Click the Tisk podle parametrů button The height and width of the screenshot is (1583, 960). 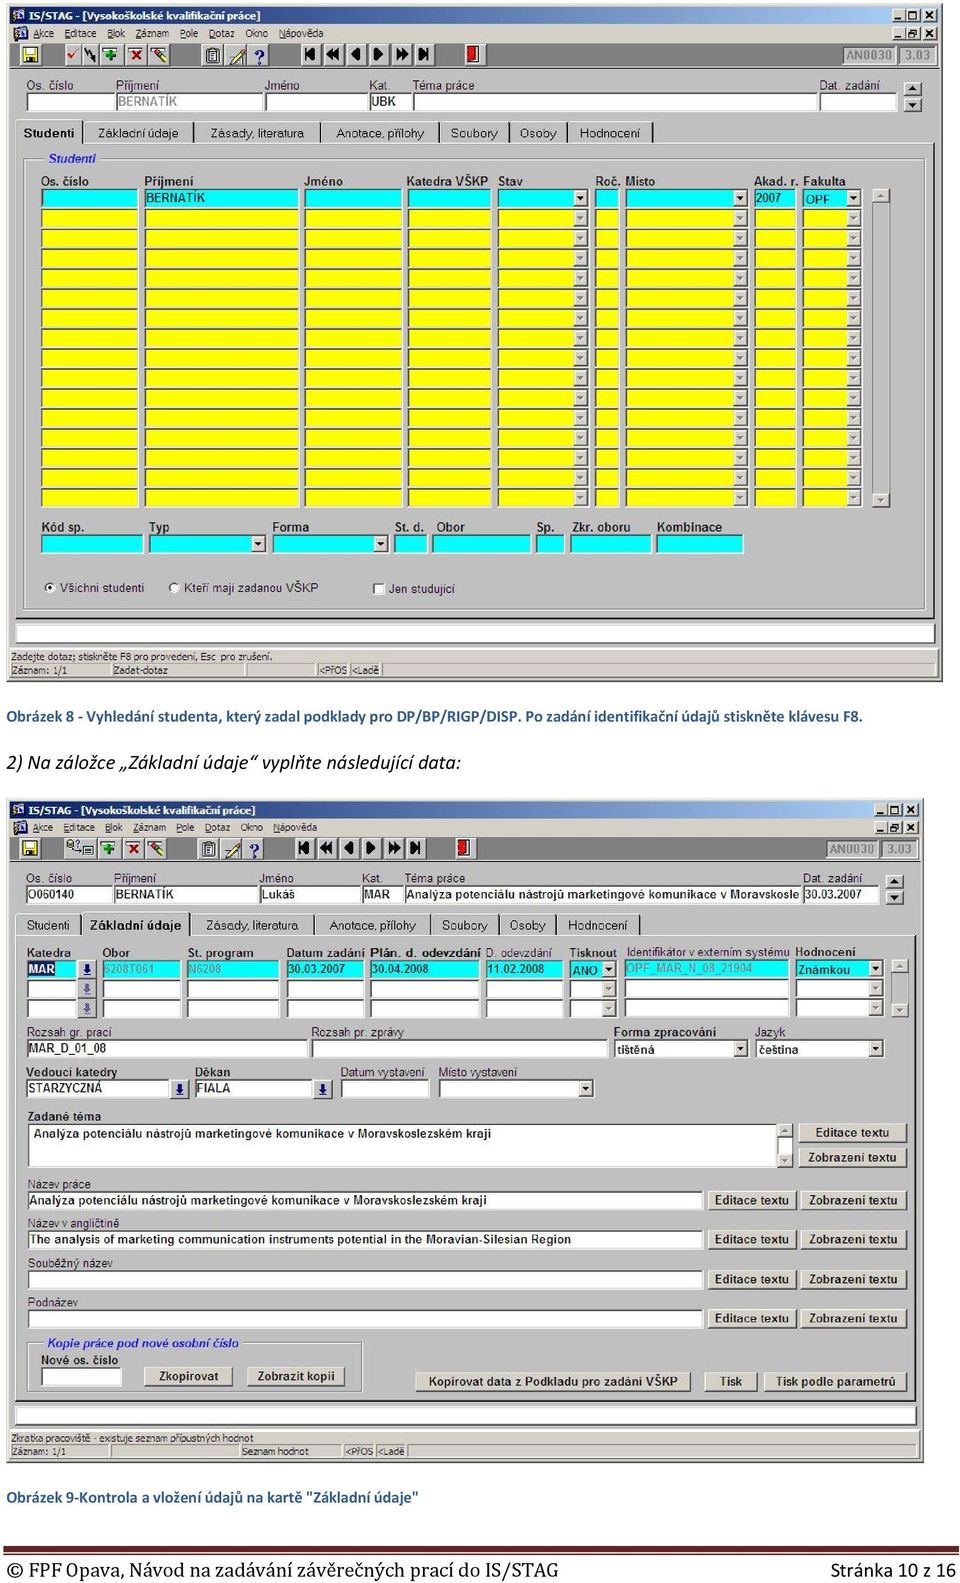pos(836,1381)
